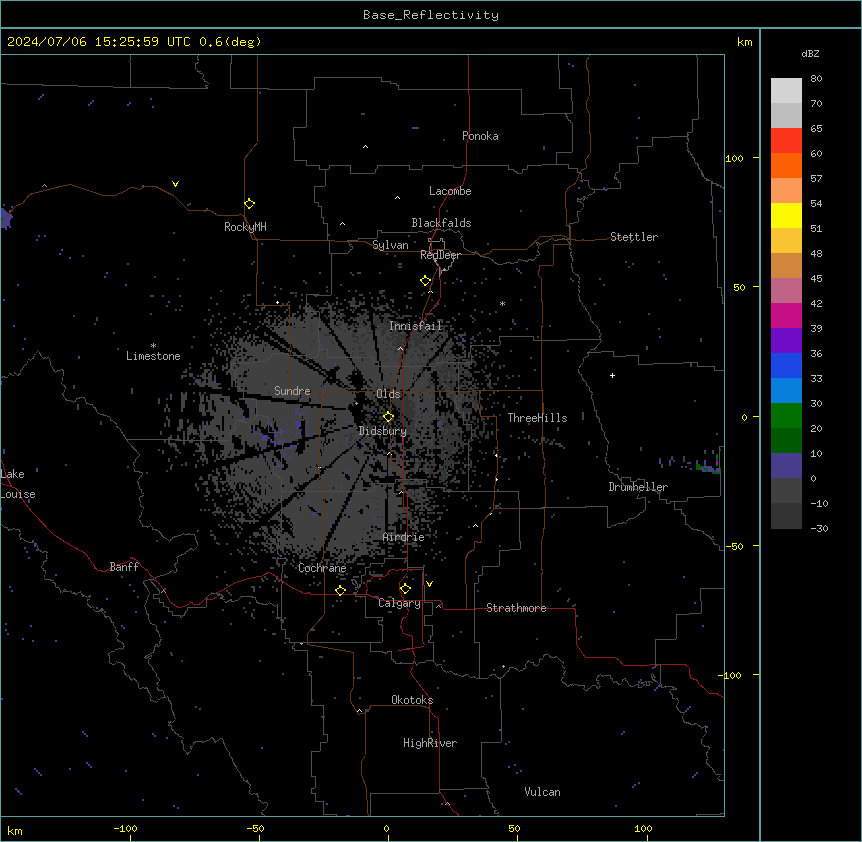Select the yellow diamond marker below Cochrane
This screenshot has height=842, width=862.
[x=340, y=590]
